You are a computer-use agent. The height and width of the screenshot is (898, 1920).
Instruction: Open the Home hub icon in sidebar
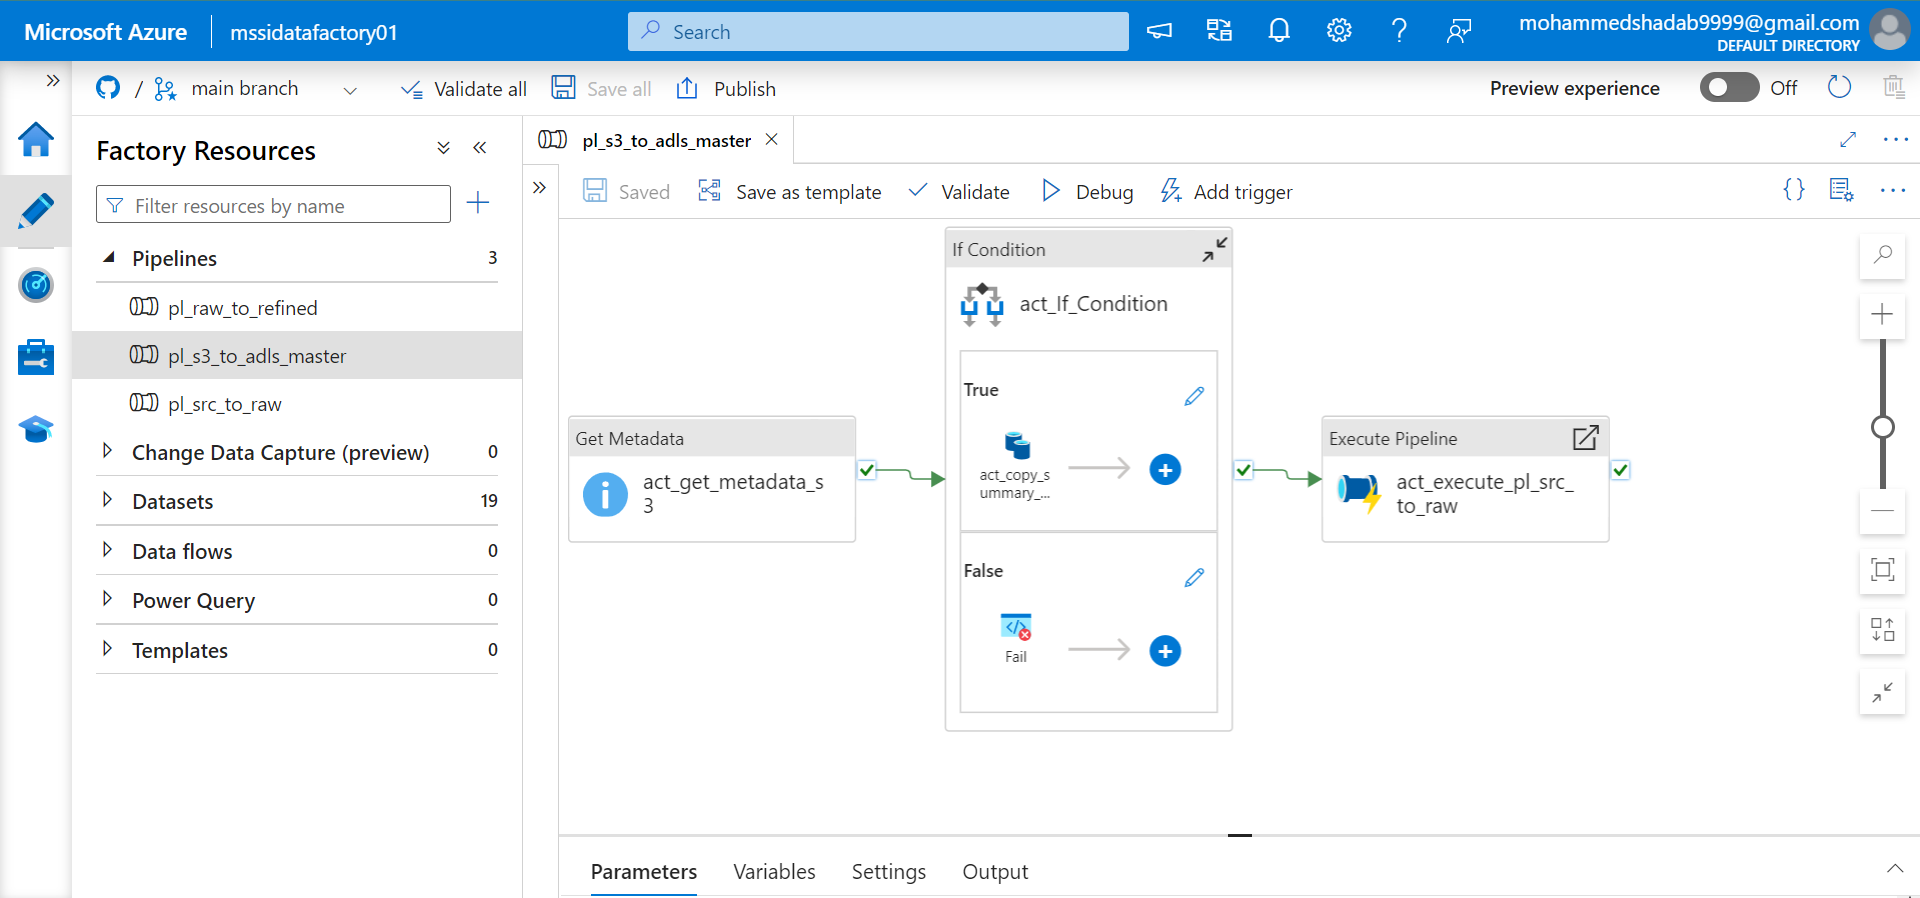tap(36, 139)
